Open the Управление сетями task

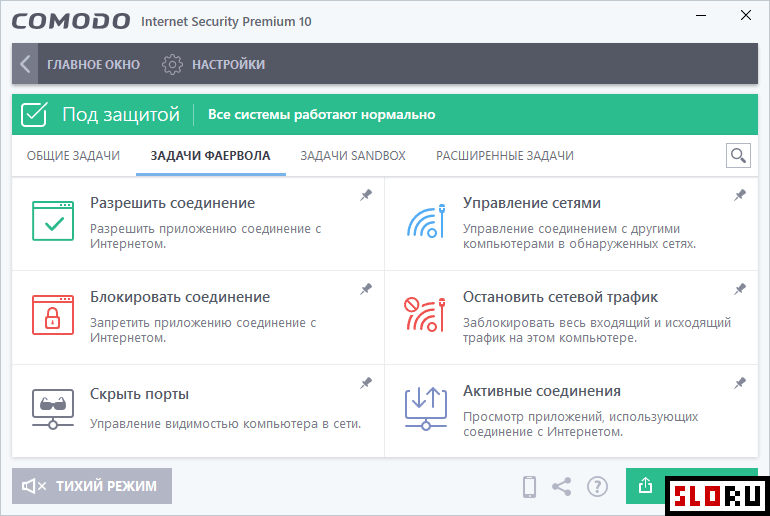pyautogui.click(x=532, y=203)
